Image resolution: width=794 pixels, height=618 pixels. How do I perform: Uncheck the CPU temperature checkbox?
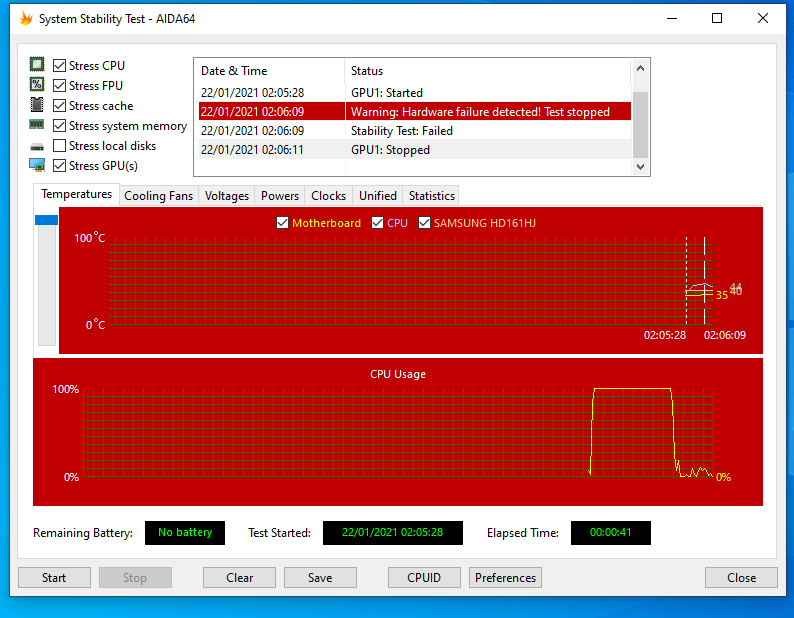[377, 223]
